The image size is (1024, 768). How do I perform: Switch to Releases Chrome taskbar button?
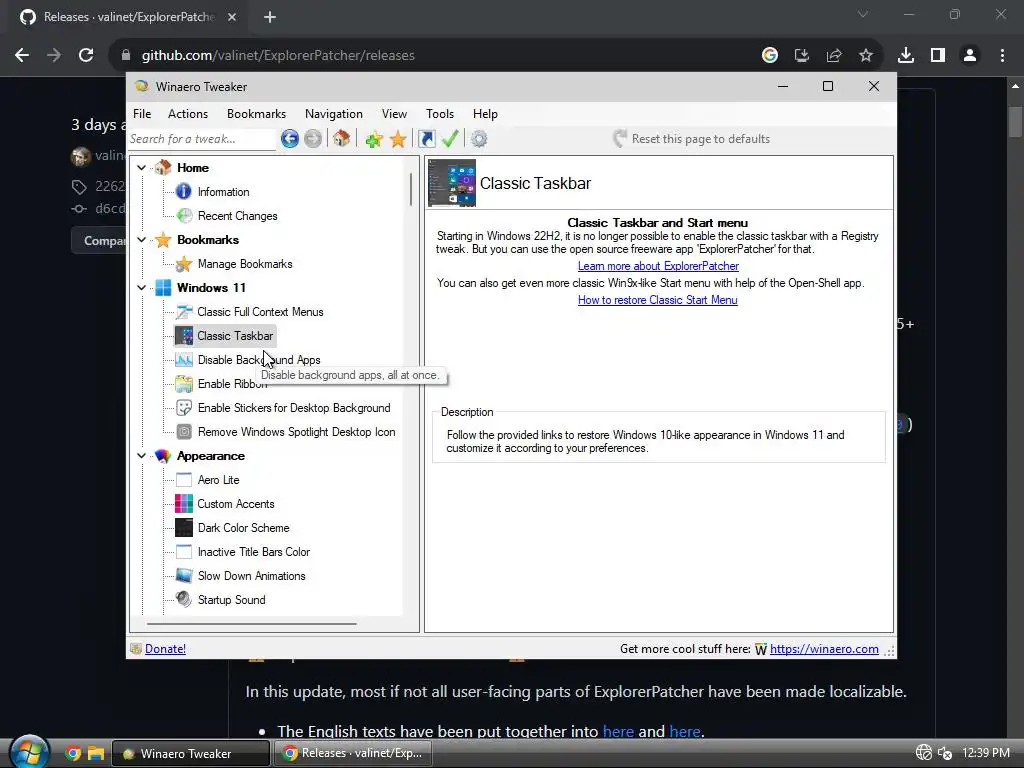tap(353, 754)
